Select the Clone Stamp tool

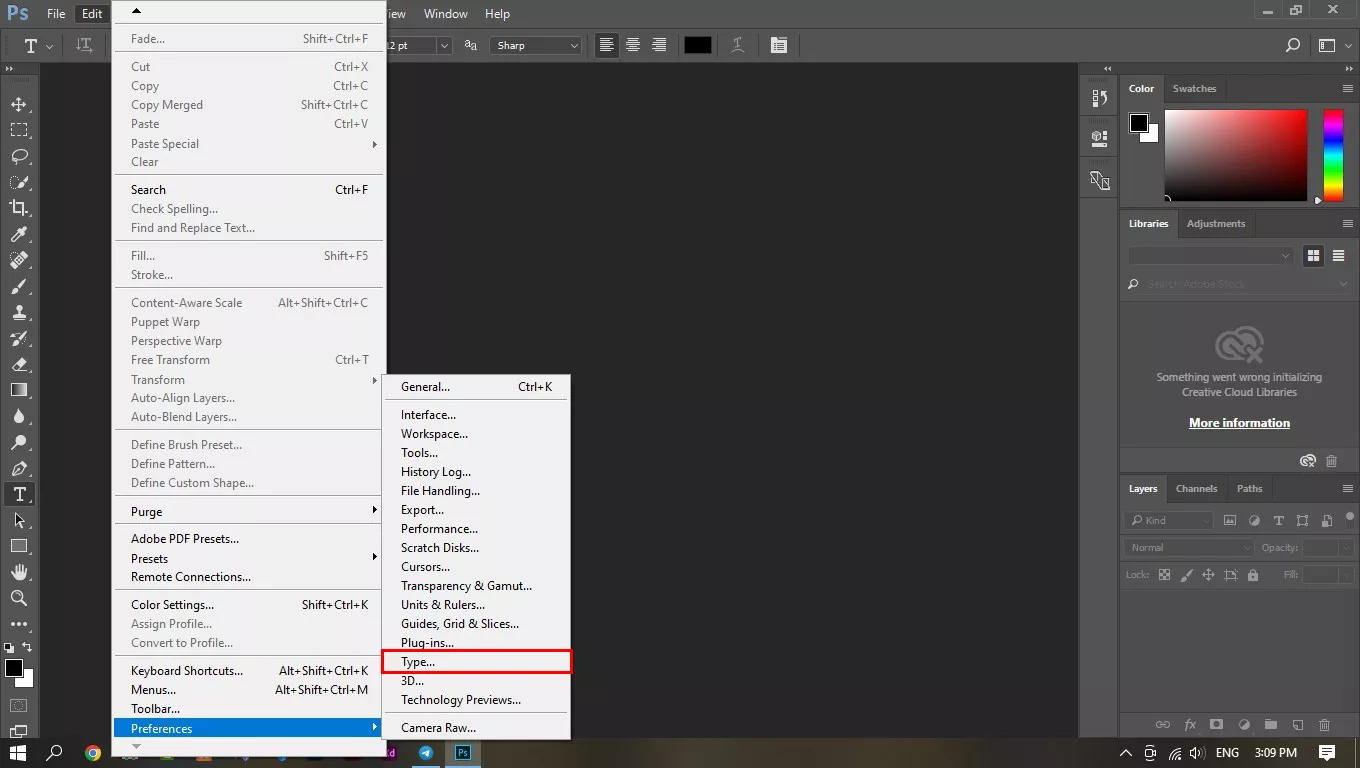pyautogui.click(x=19, y=312)
